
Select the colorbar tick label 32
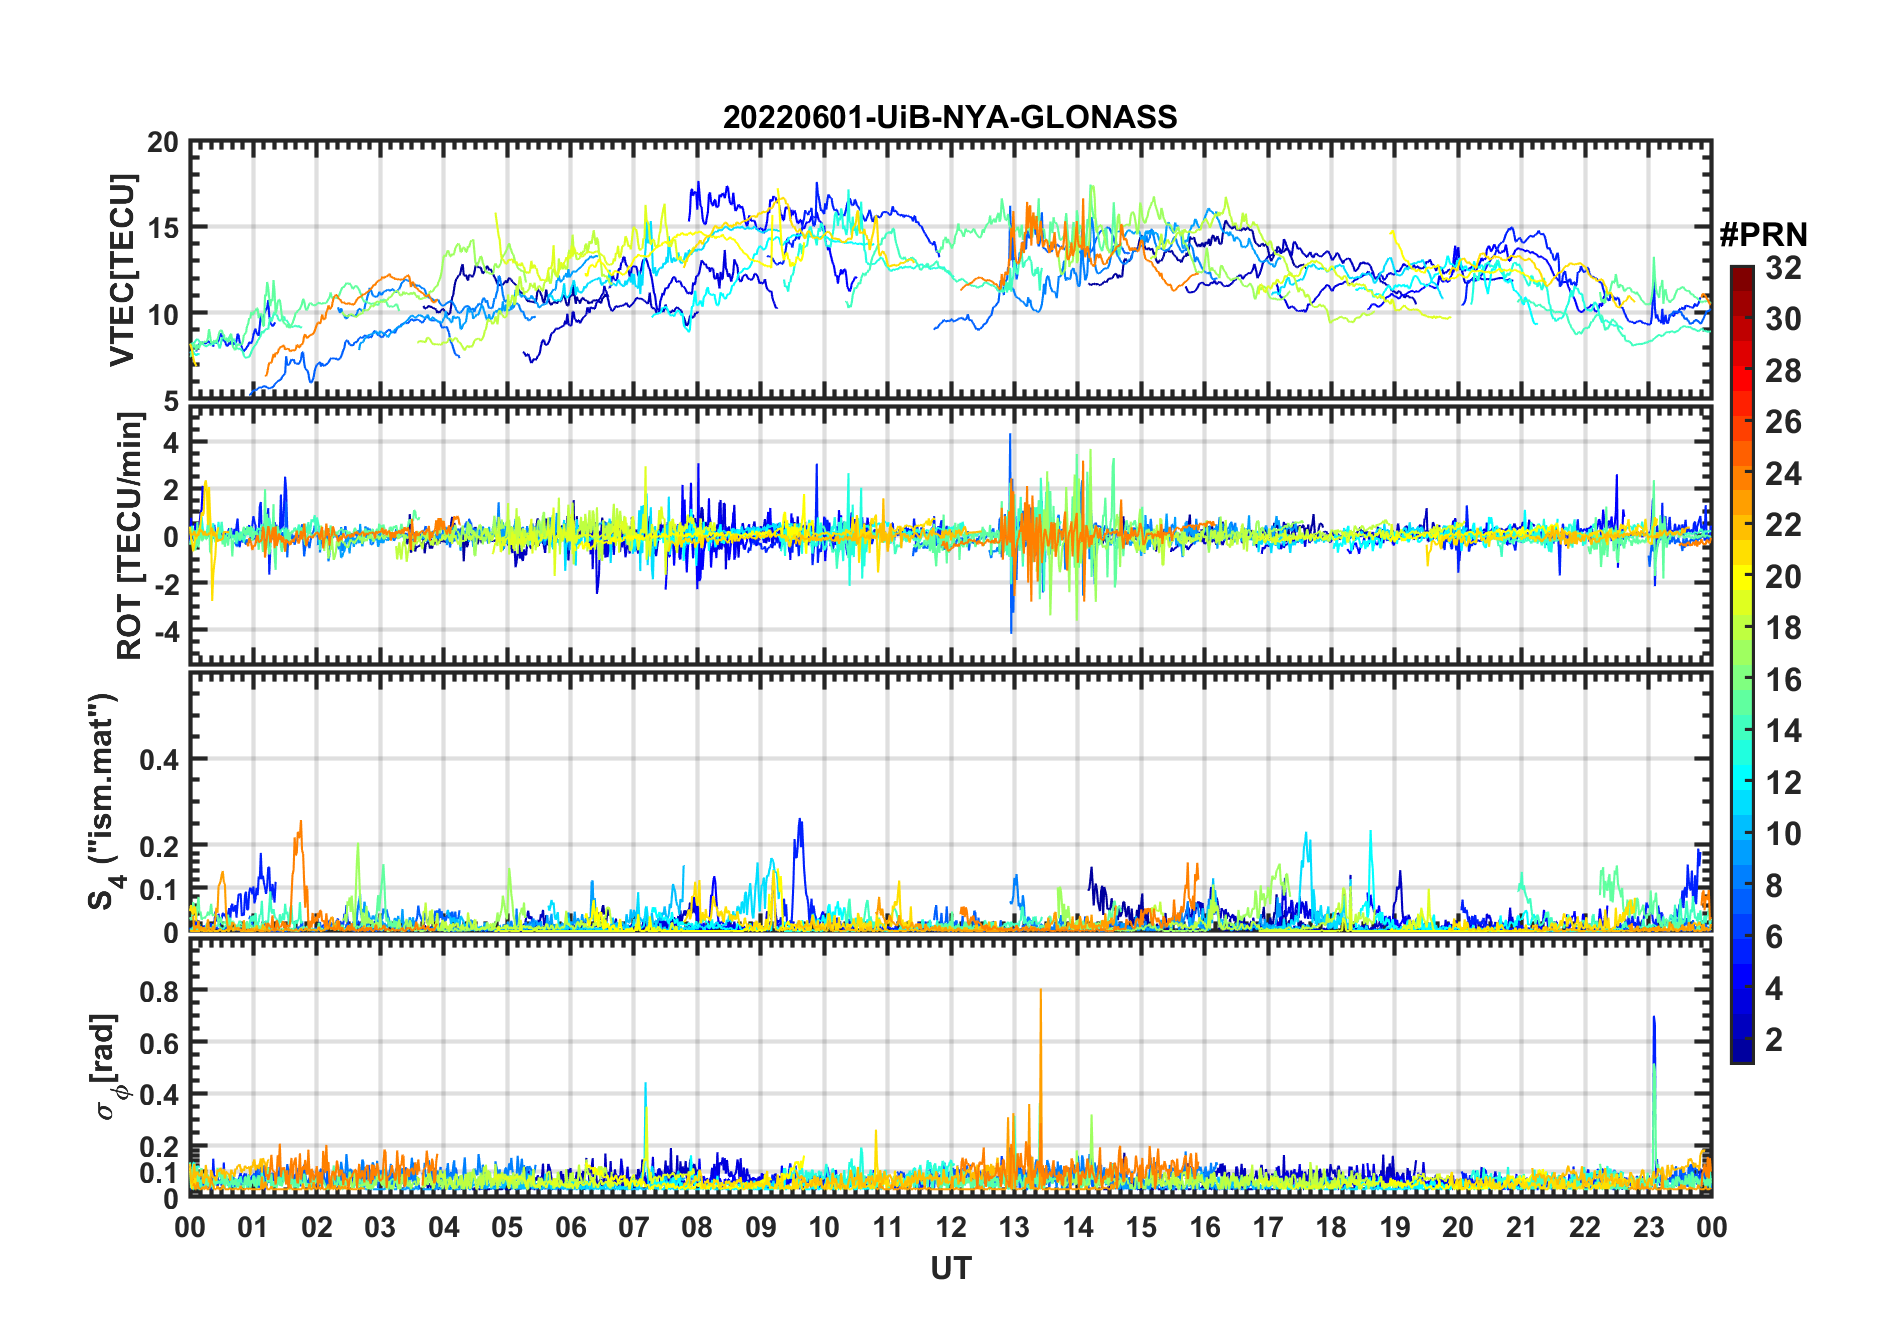pos(1783,268)
